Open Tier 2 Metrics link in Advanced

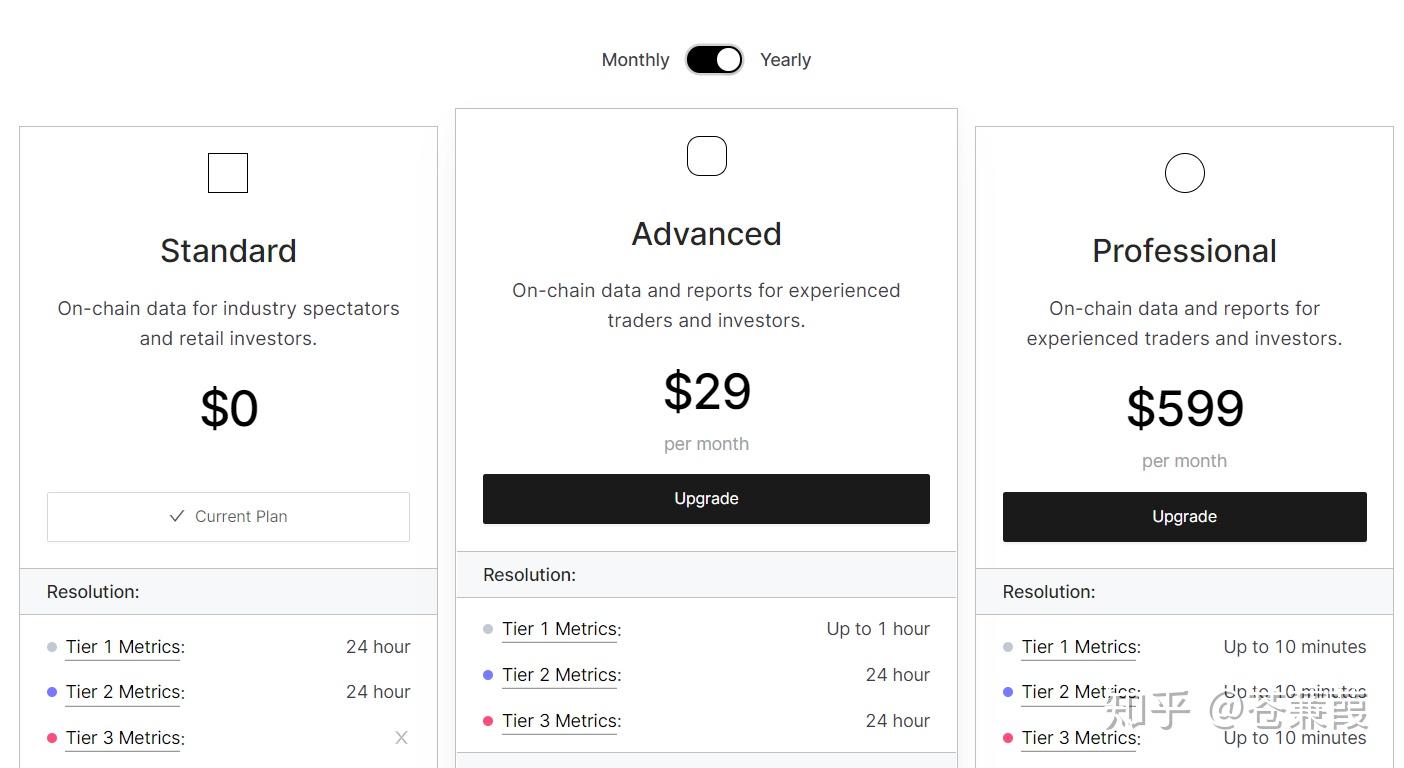click(x=561, y=675)
